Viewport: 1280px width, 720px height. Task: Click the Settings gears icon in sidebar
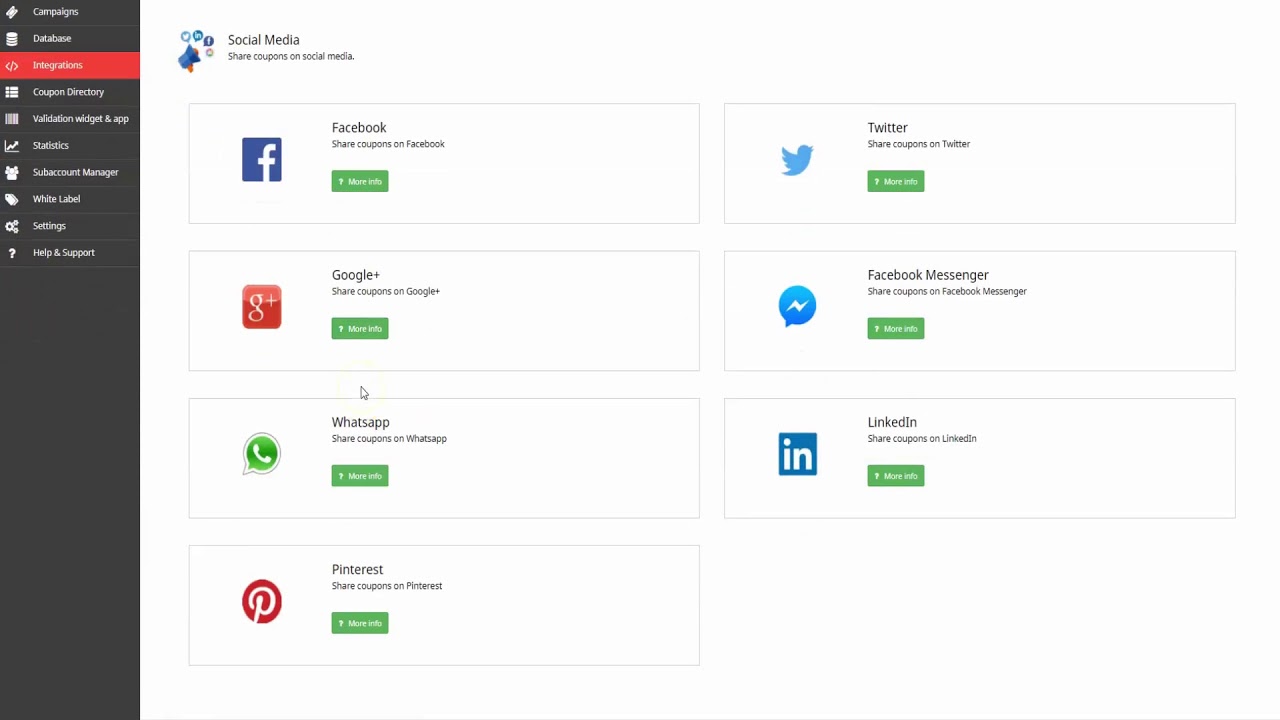click(12, 226)
